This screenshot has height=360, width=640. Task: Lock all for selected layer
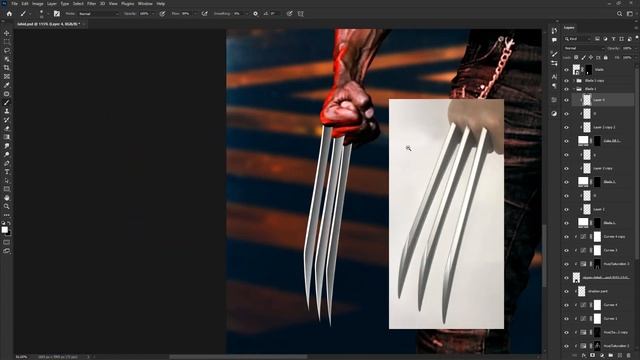coord(606,58)
